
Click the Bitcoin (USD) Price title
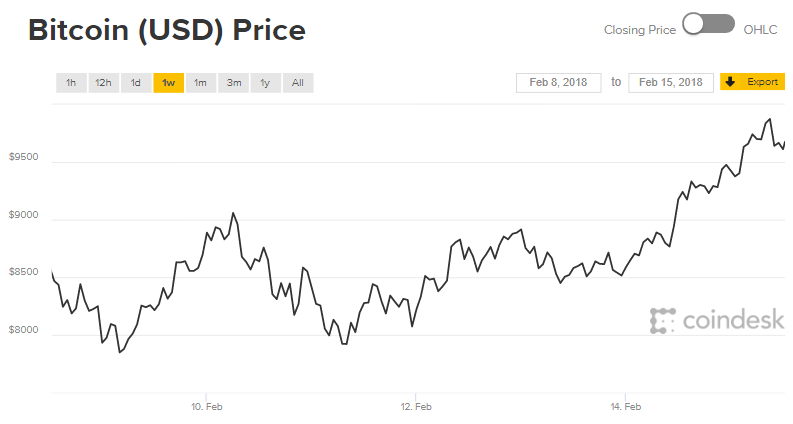167,31
